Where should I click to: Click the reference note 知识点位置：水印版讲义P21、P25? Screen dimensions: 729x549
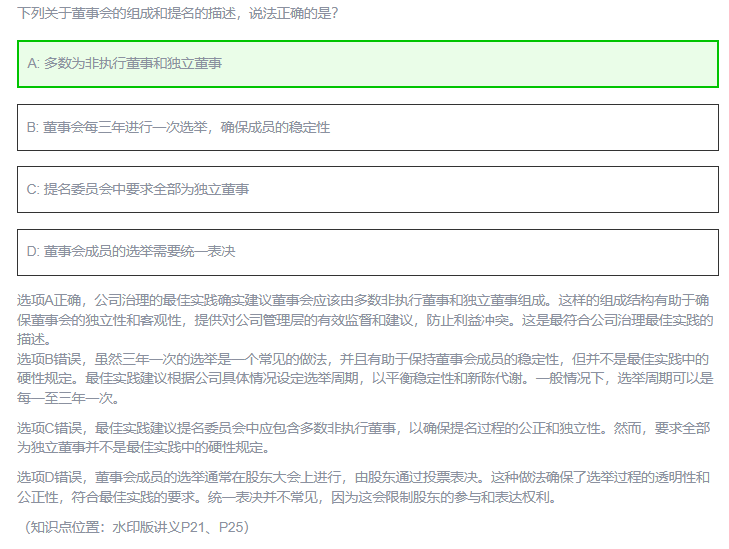(137, 527)
